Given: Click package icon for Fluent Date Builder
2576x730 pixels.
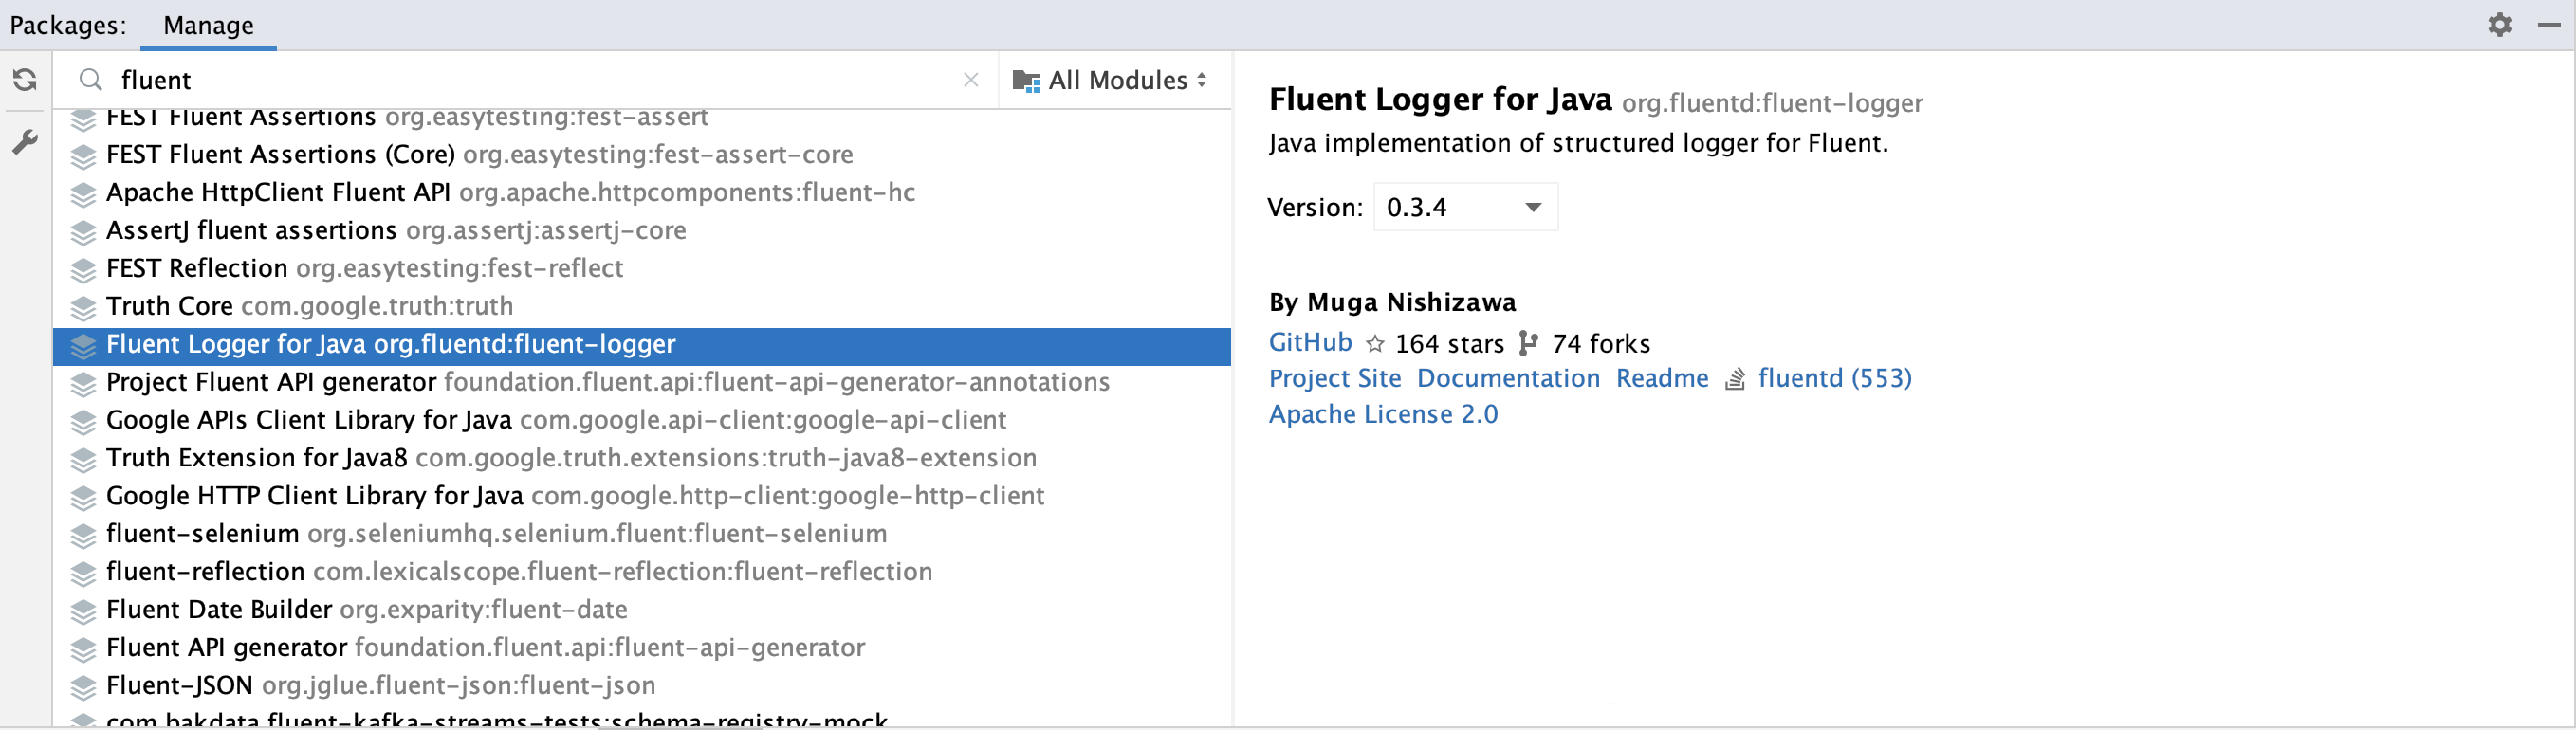Looking at the screenshot, I should click(x=84, y=611).
